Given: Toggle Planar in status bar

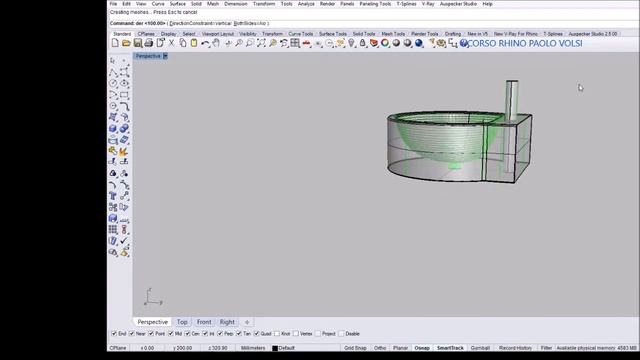Looking at the screenshot, I should (400, 348).
